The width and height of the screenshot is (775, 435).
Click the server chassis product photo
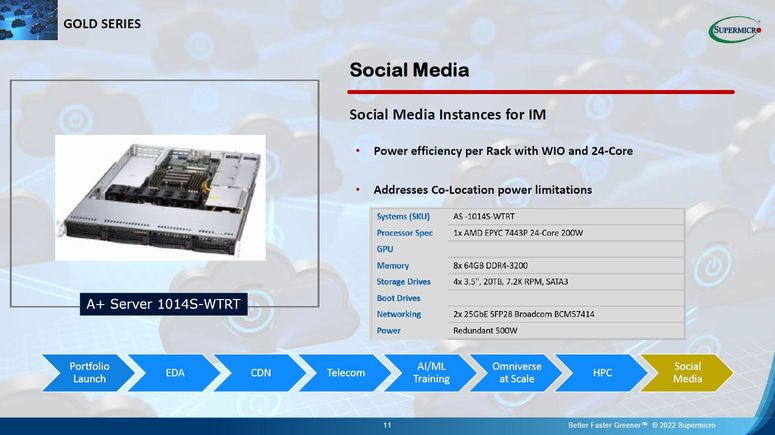pos(160,198)
